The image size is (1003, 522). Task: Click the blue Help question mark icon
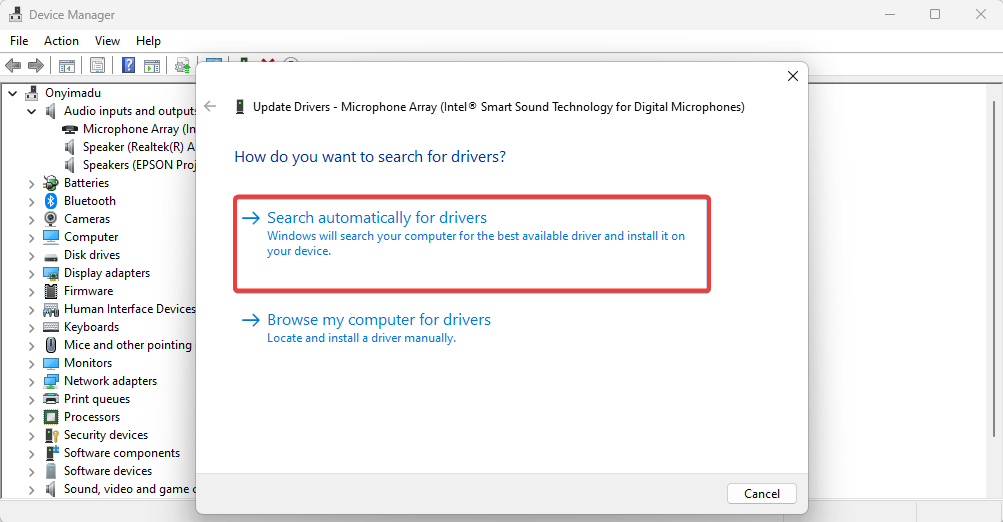pyautogui.click(x=128, y=65)
